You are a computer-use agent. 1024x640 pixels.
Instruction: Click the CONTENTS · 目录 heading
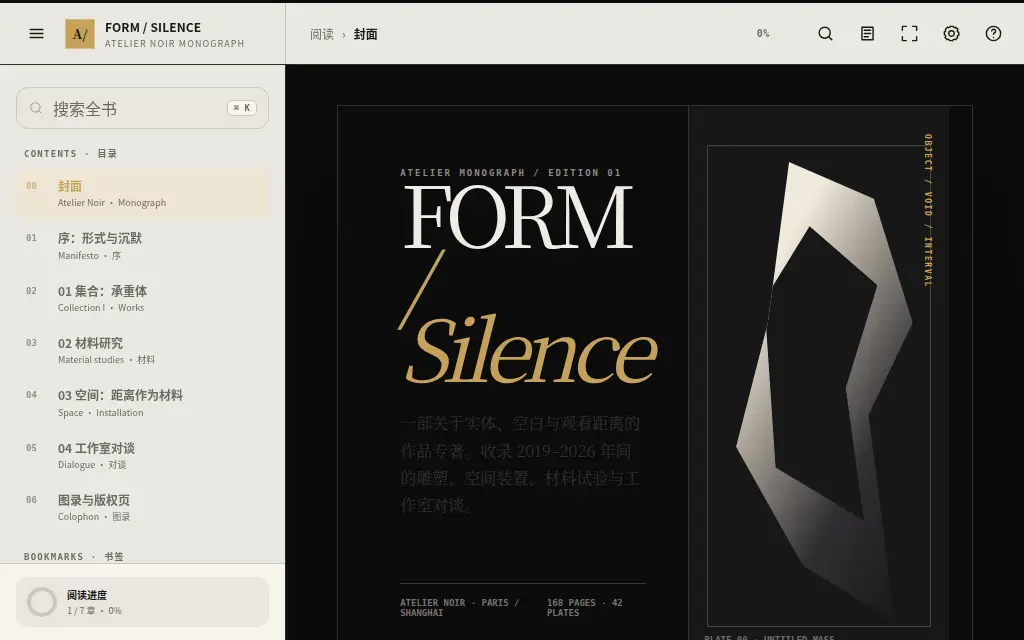point(71,153)
